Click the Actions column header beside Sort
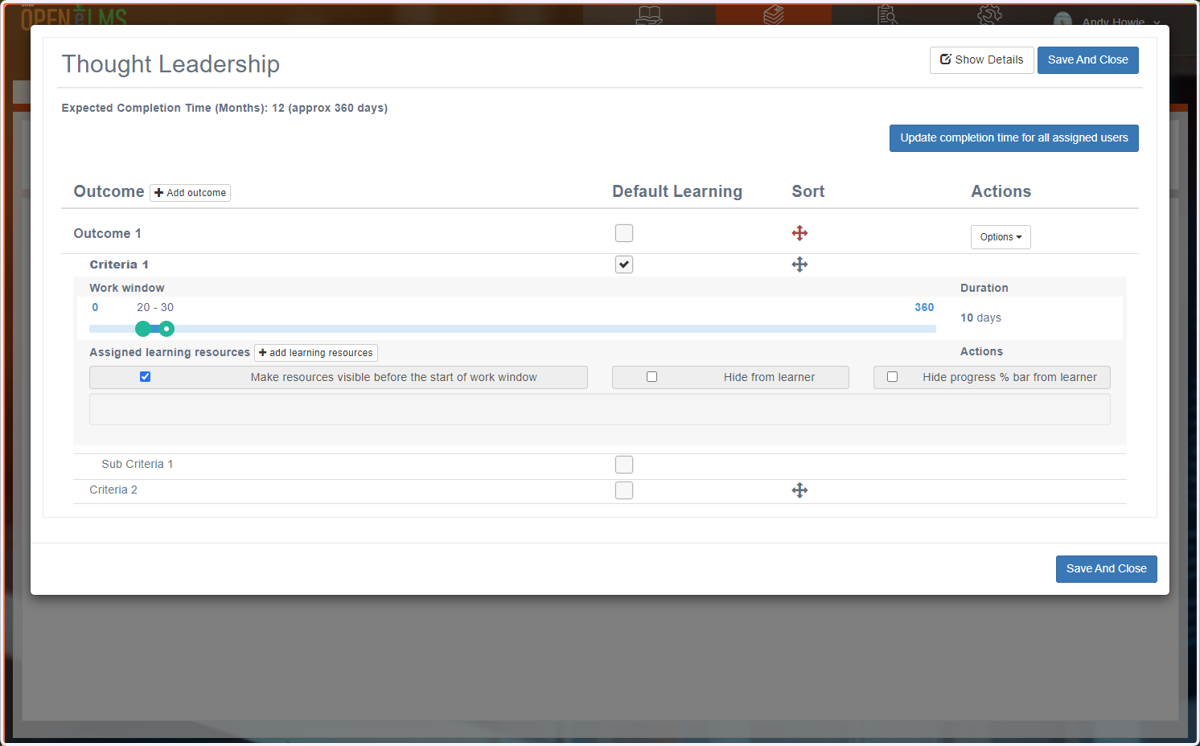The width and height of the screenshot is (1200, 746). click(1001, 192)
